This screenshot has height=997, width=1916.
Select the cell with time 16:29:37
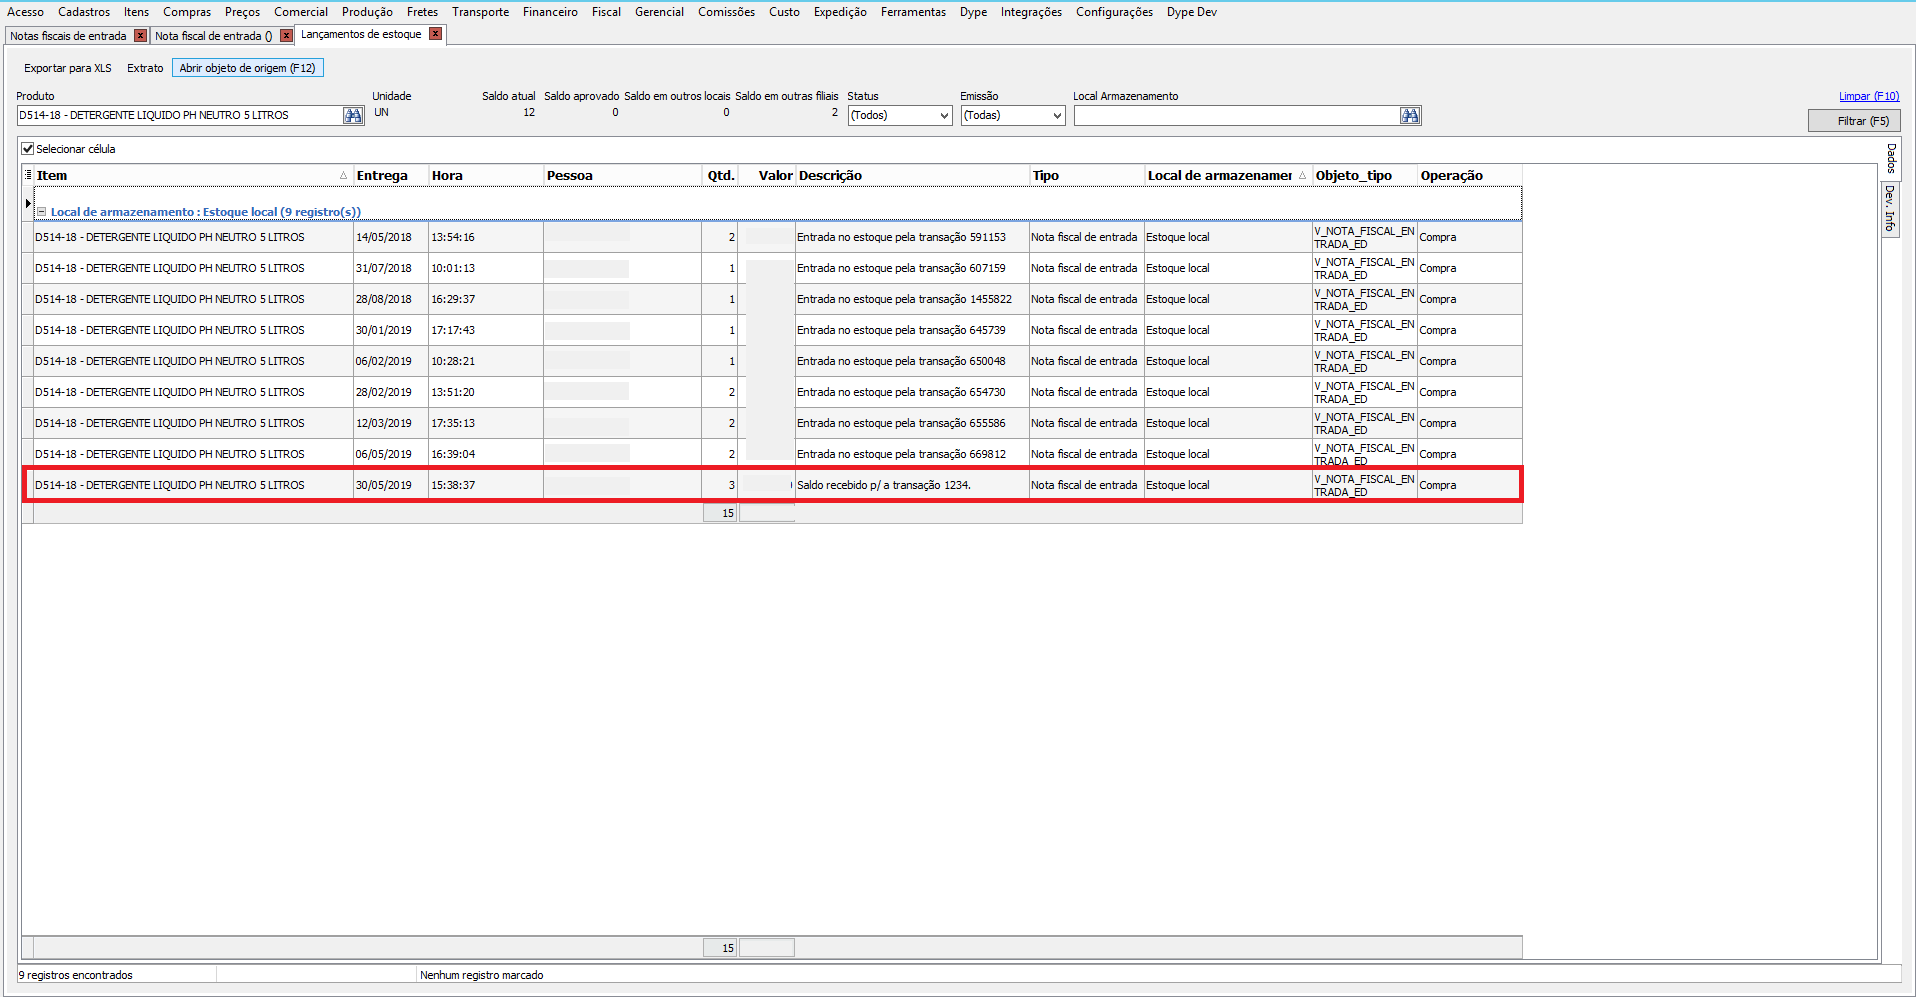486,300
